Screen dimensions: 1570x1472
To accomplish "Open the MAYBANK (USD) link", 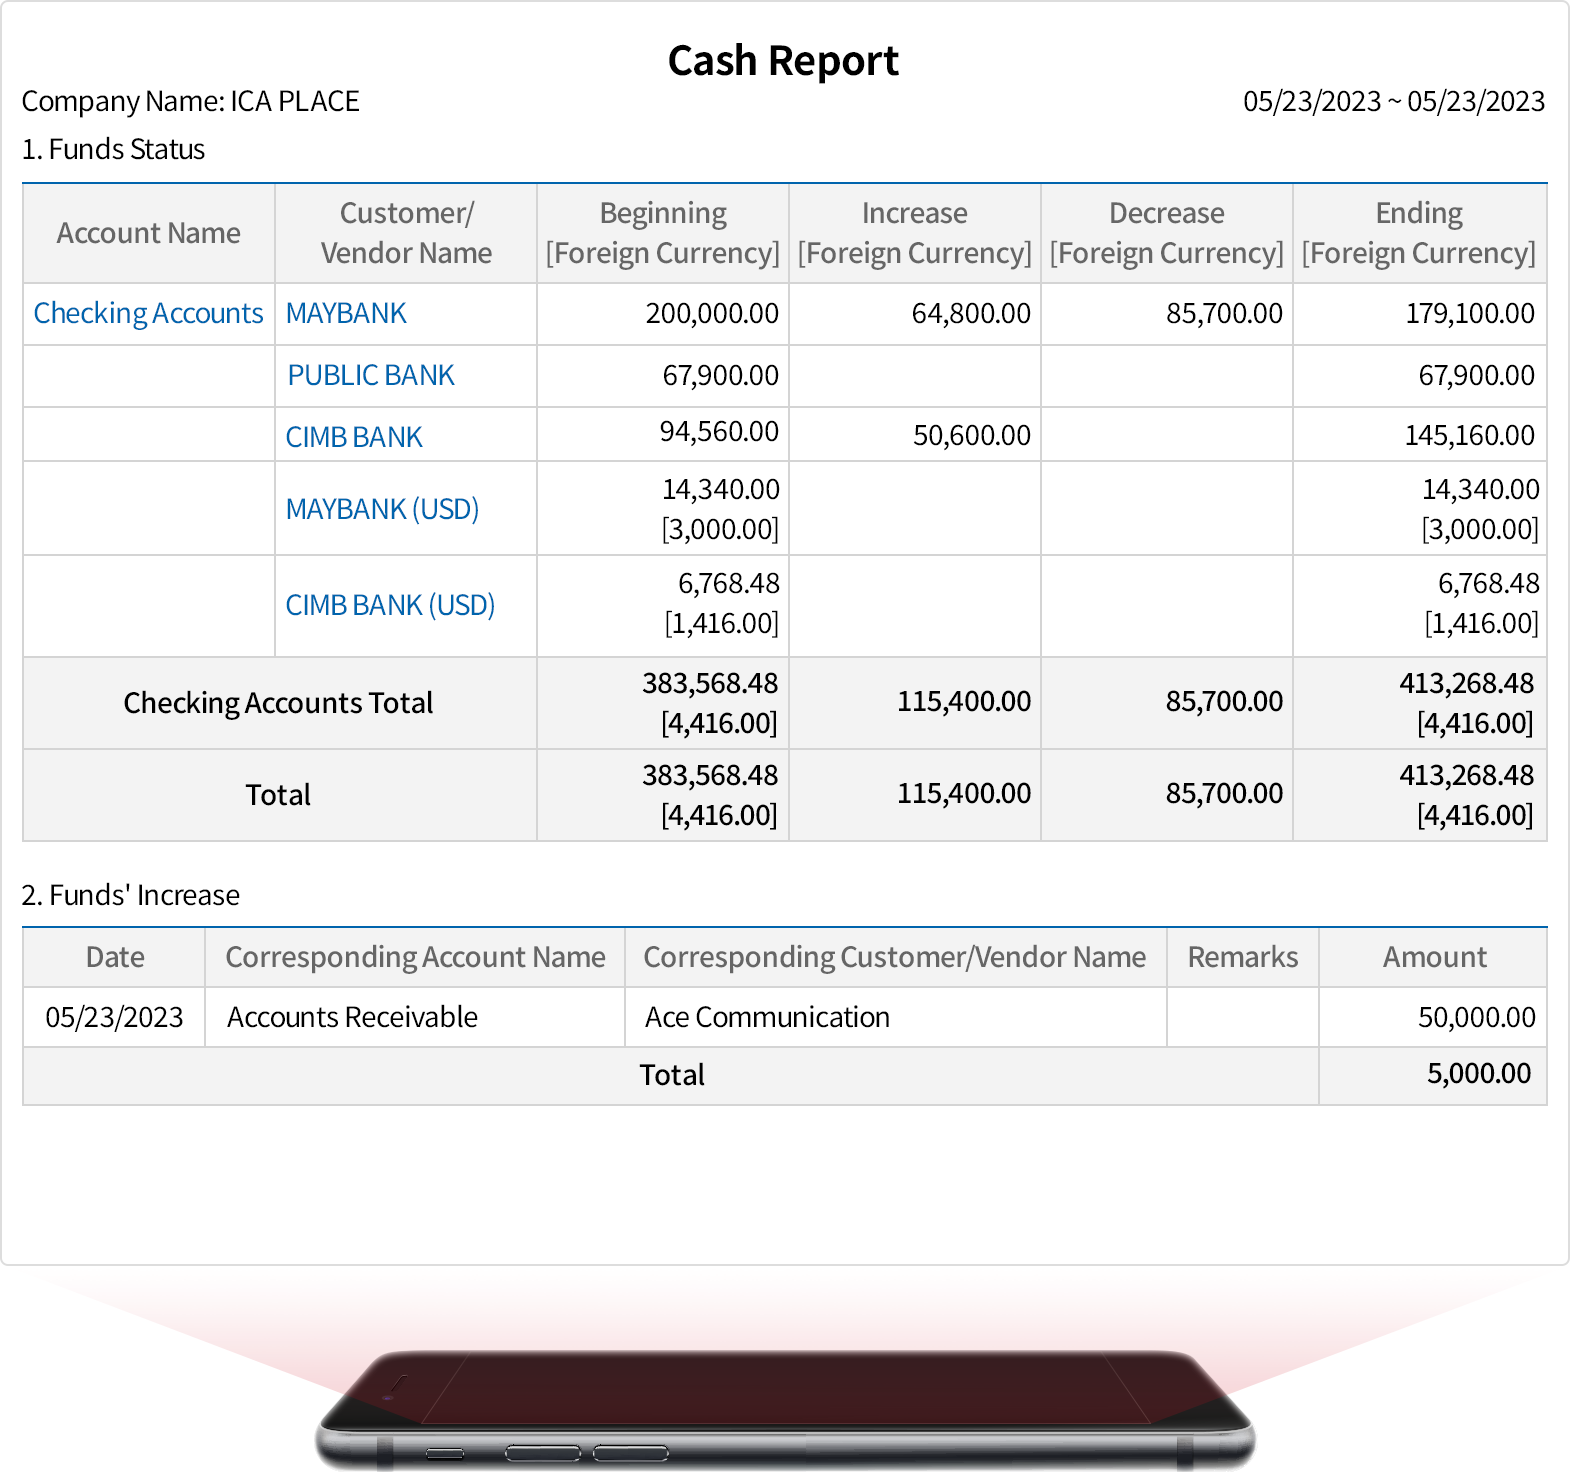I will tap(382, 509).
